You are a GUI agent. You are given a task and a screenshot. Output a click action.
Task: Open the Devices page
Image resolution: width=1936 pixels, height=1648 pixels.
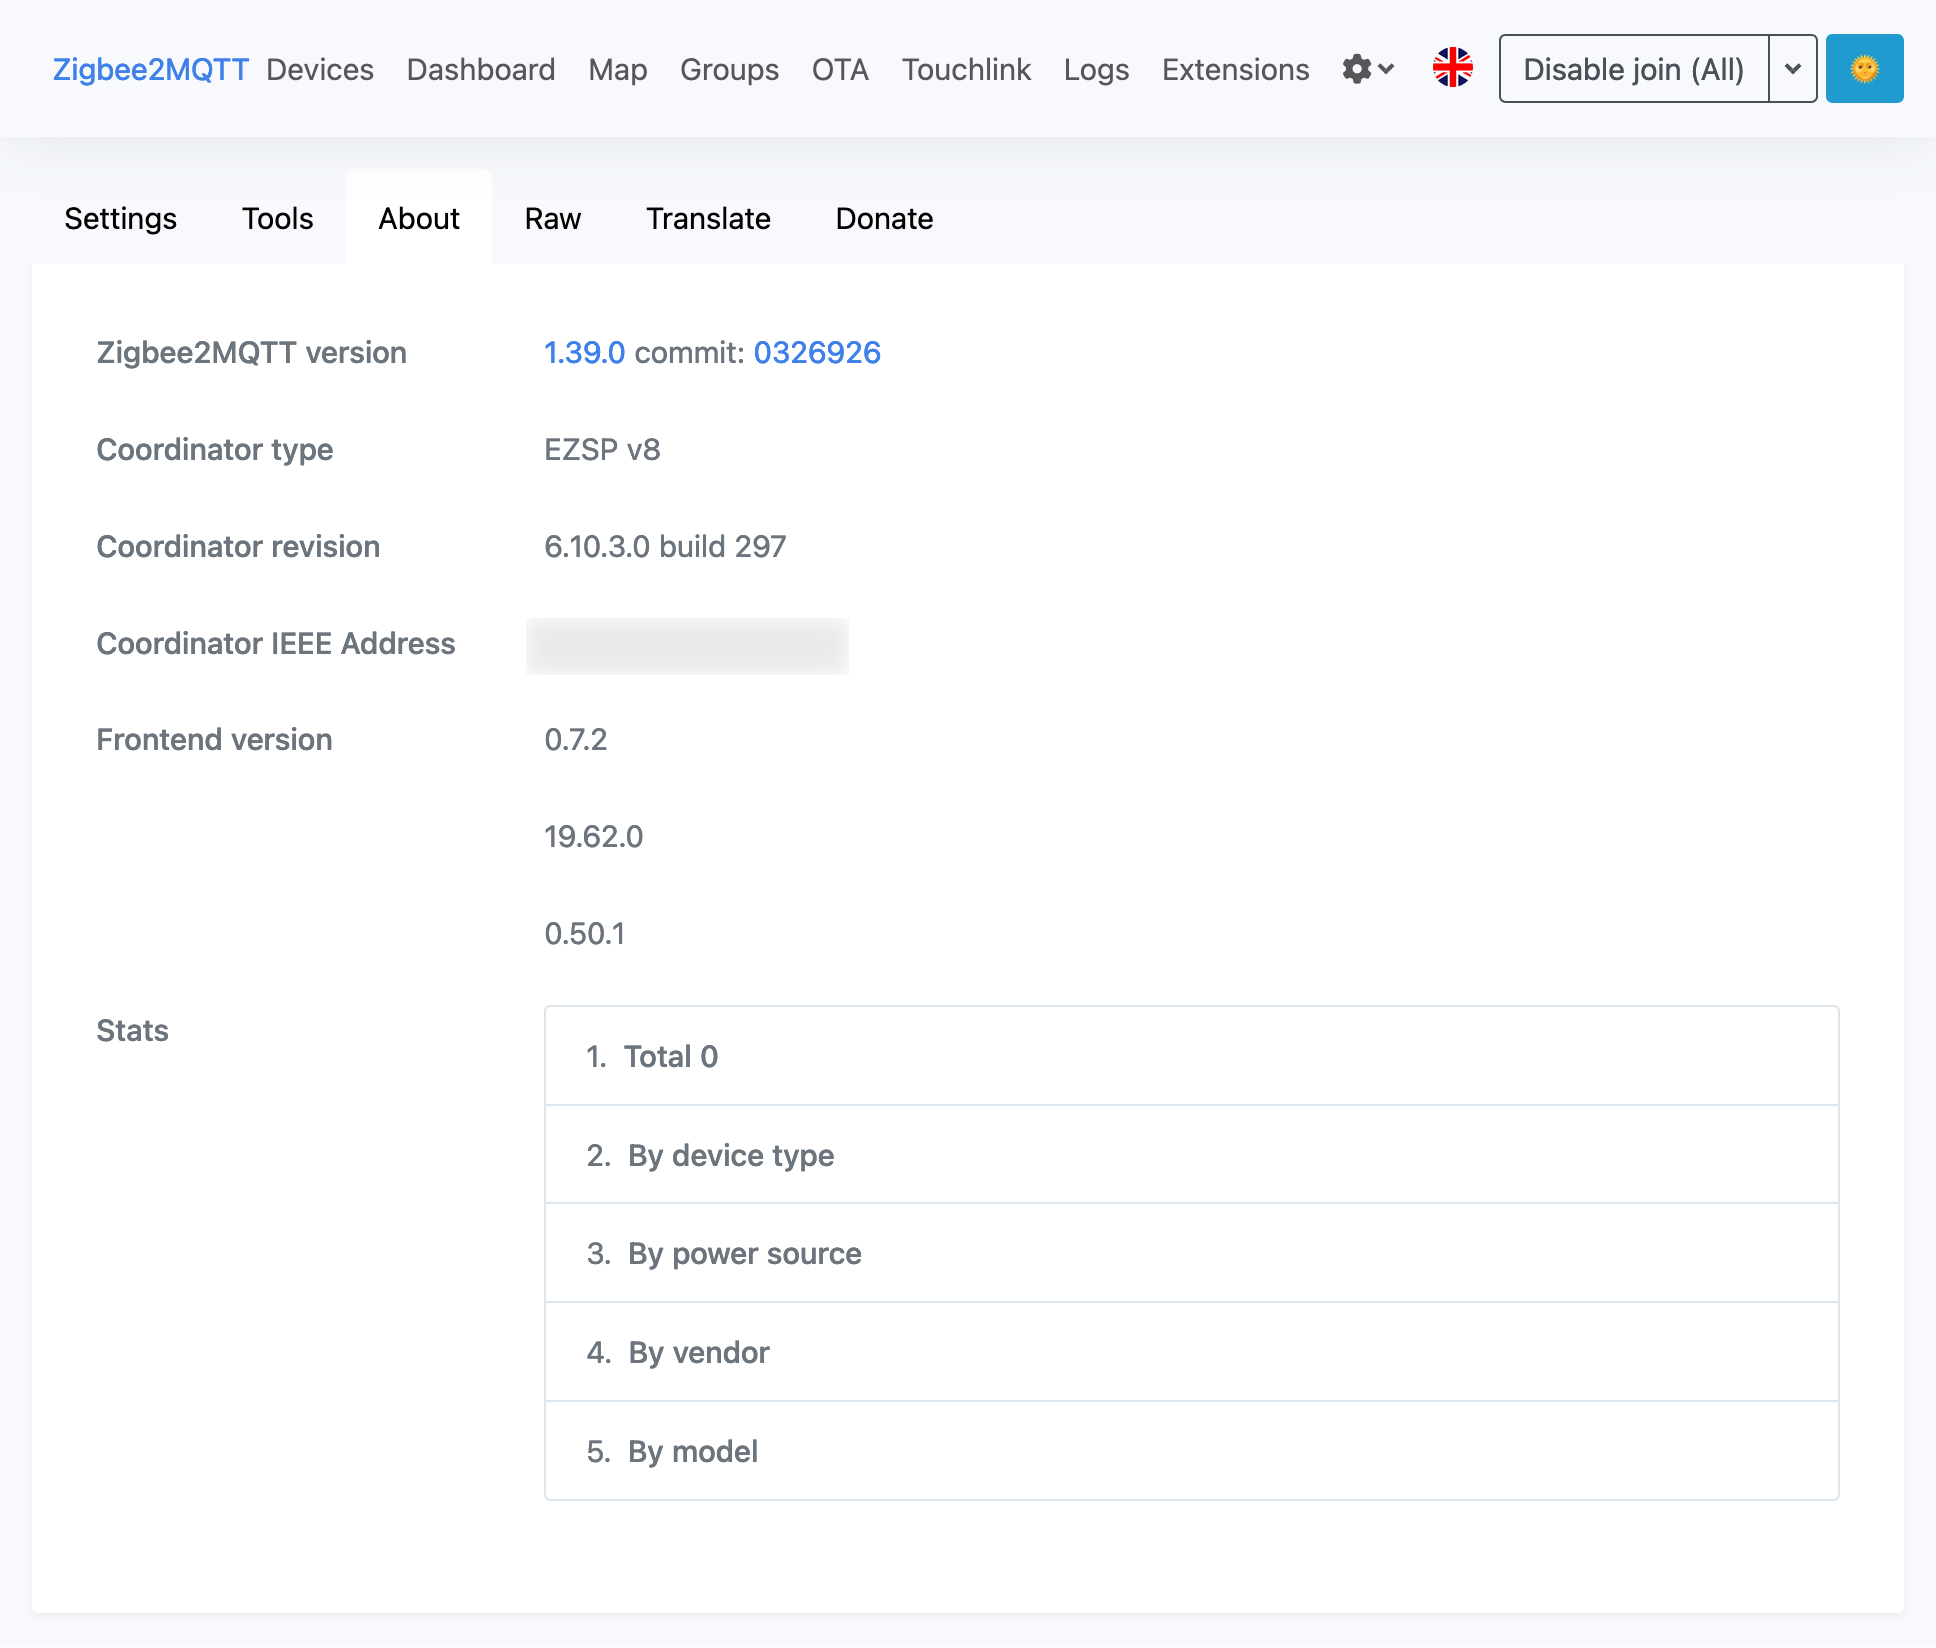coord(320,69)
